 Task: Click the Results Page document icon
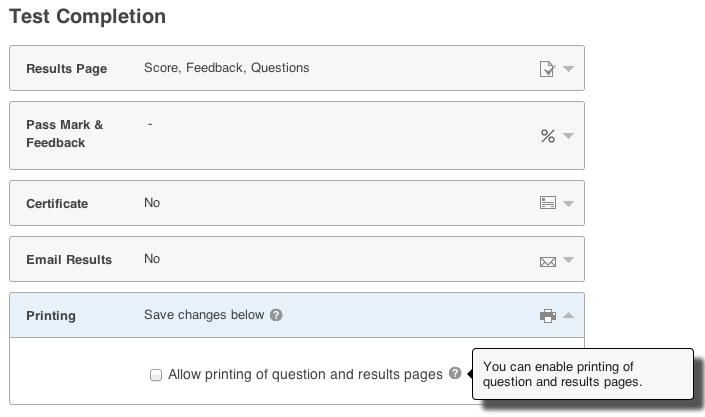pos(547,69)
